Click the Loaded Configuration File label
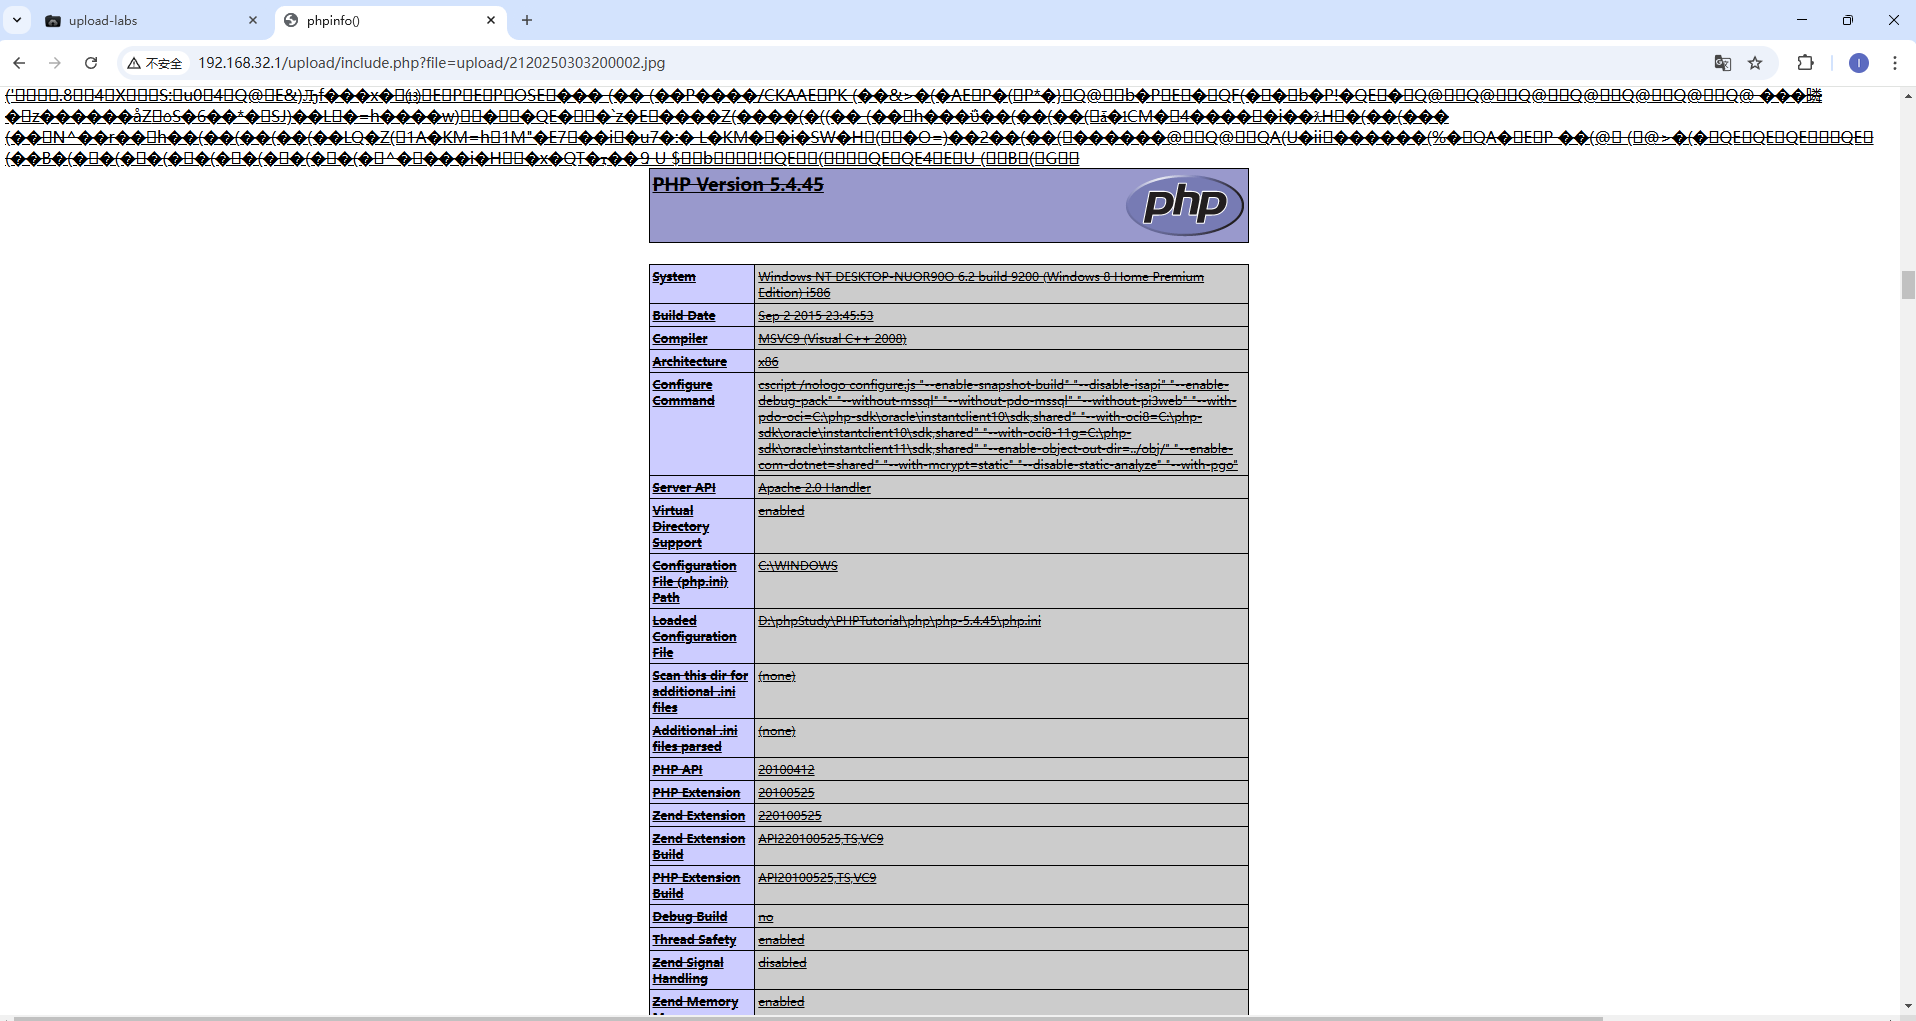This screenshot has width=1916, height=1021. pos(695,637)
